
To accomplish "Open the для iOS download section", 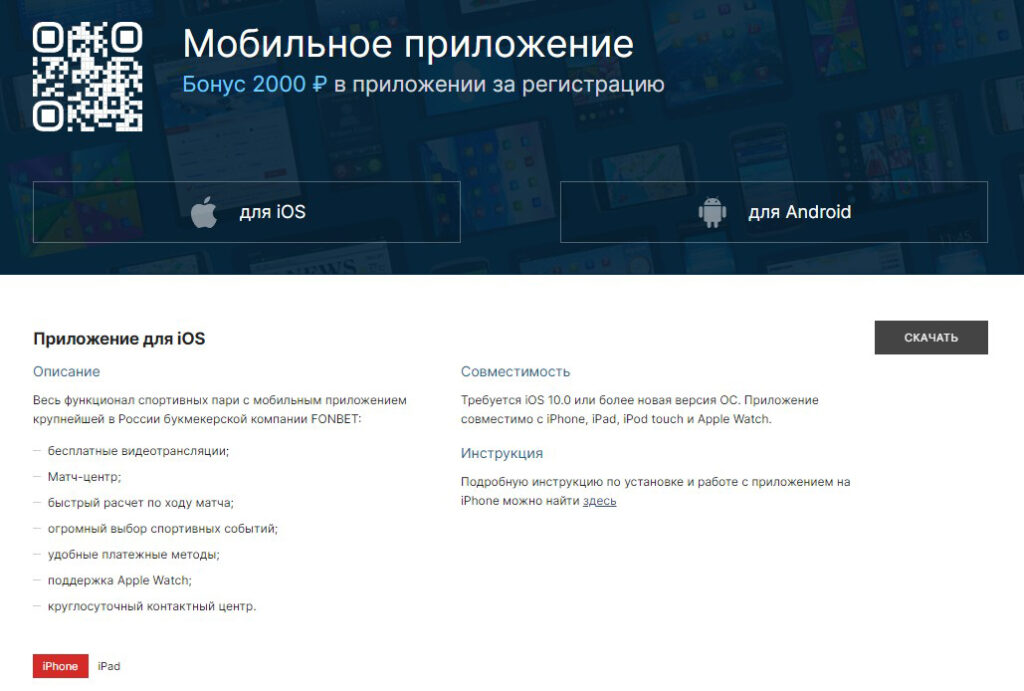I will point(247,212).
